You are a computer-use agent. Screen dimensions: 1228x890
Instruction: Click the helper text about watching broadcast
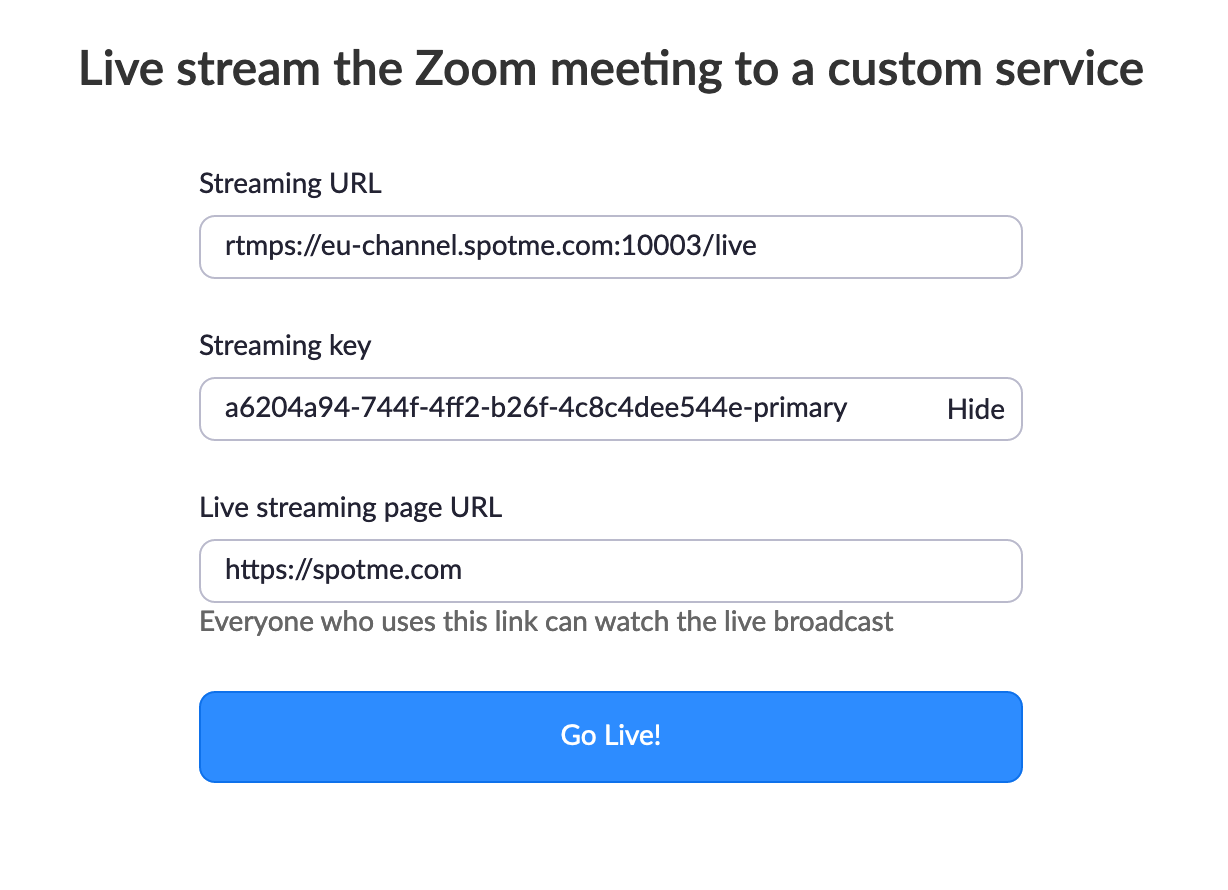coord(546,622)
